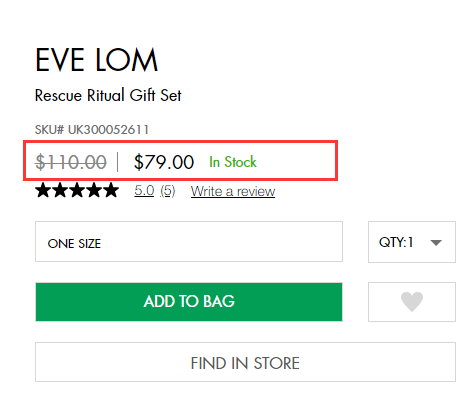Screen dimensions: 475x410
Task: Click the EVE LOM brand name
Action: click(x=96, y=60)
